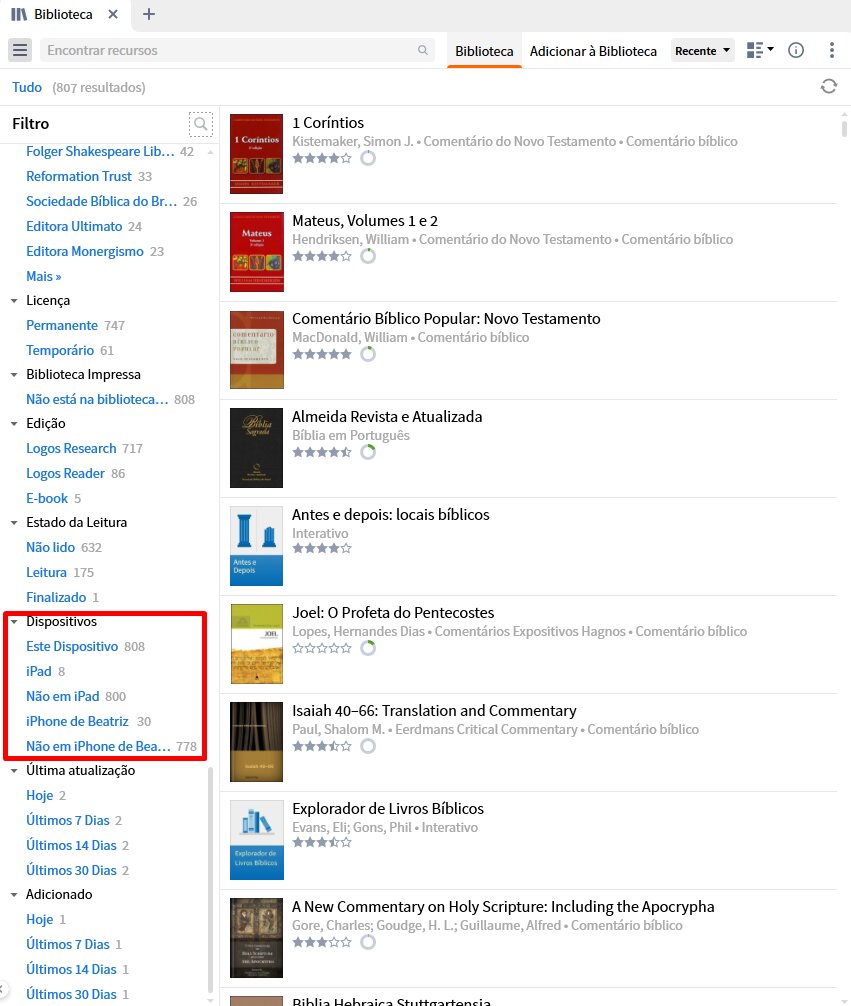
Task: Click the filter sidebar scrollbar
Action: [x=211, y=879]
